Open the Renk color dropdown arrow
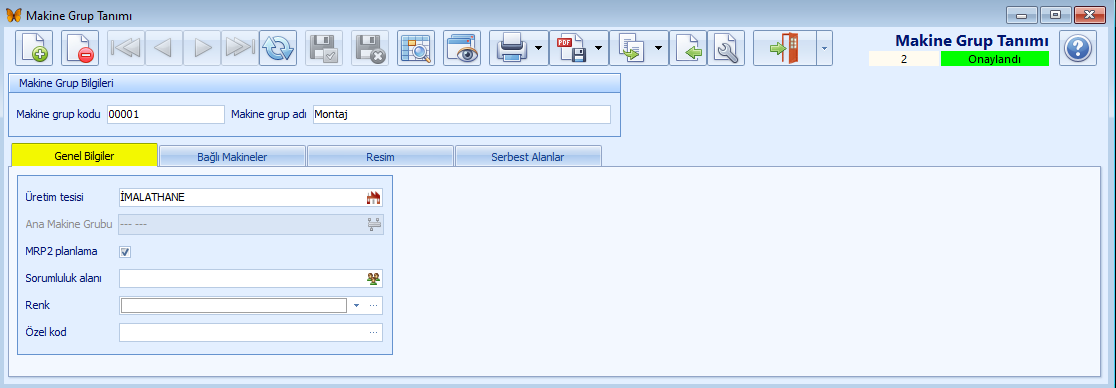 coord(357,305)
